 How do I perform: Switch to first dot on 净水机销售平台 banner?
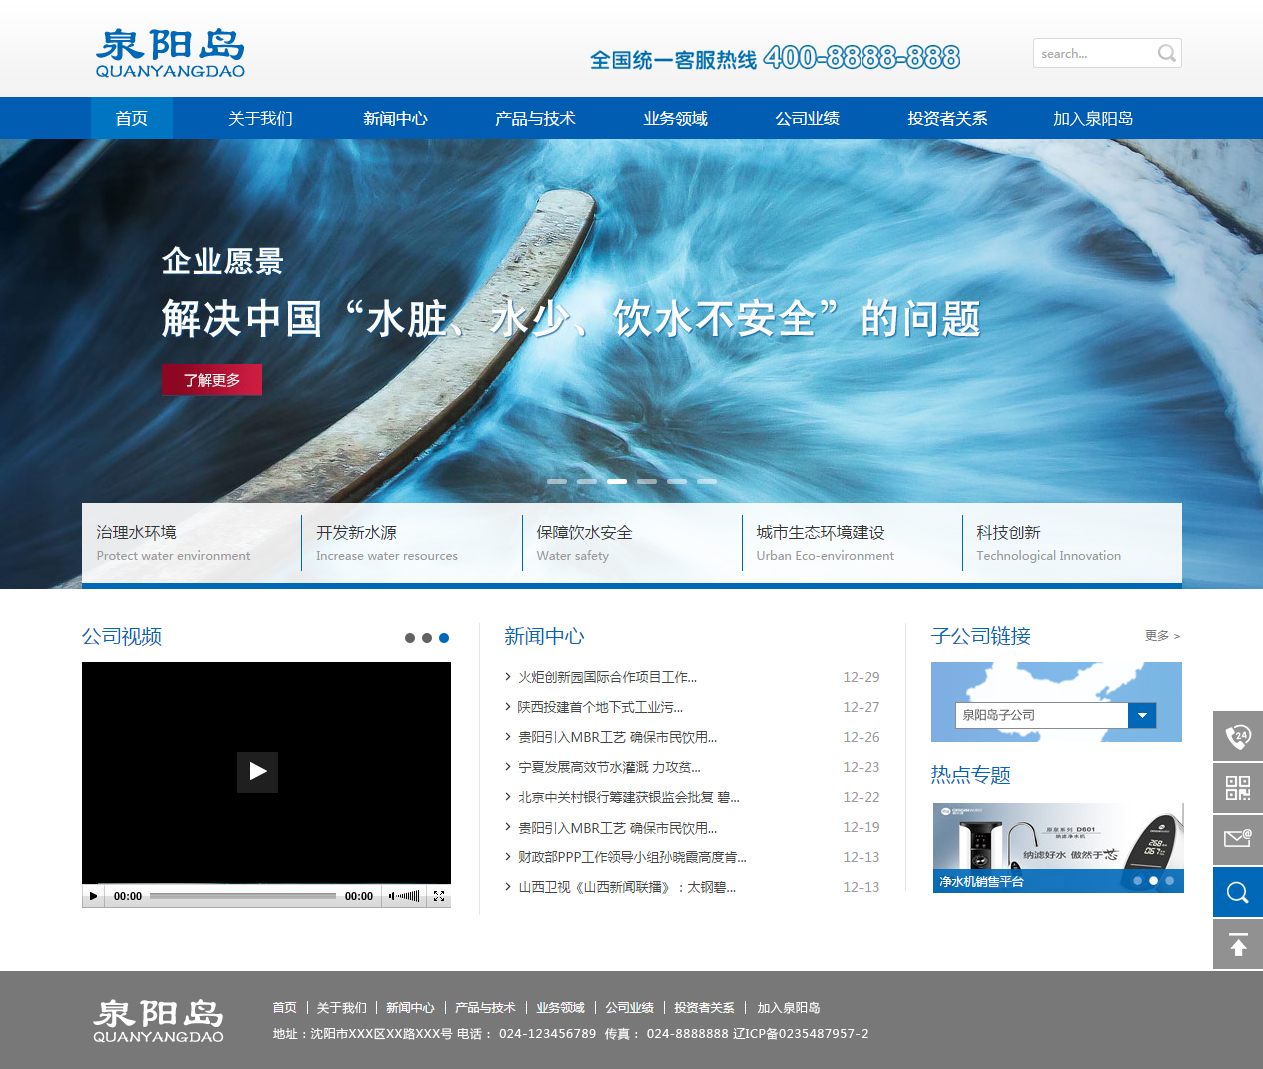1137,881
